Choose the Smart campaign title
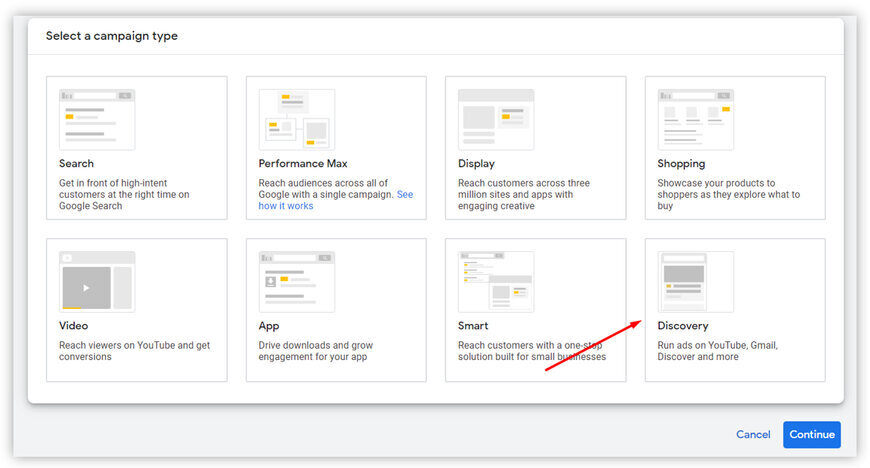 pos(473,325)
